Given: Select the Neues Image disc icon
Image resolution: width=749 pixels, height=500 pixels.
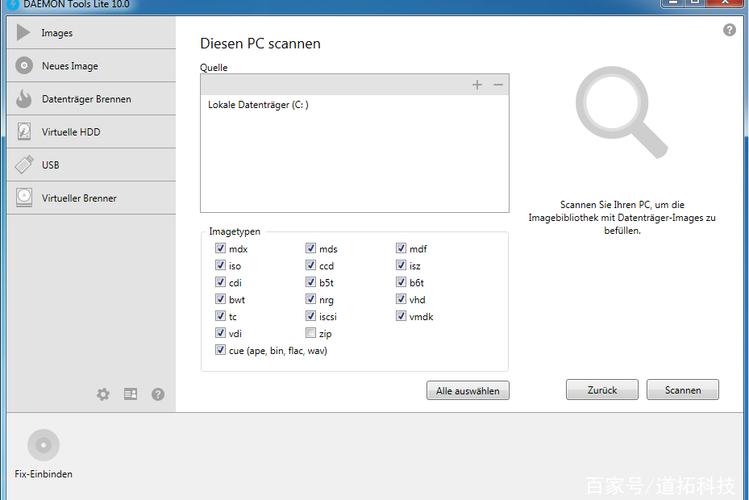Looking at the screenshot, I should tap(24, 65).
